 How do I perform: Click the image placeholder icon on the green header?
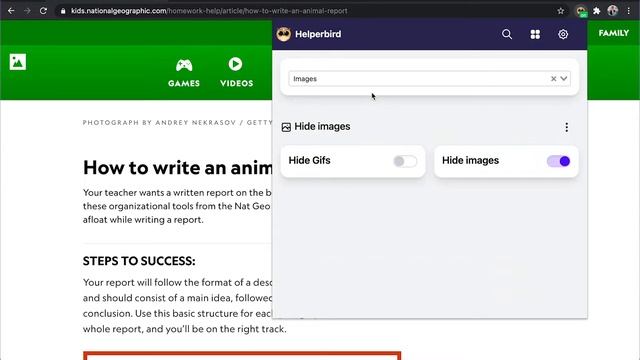[x=18, y=62]
